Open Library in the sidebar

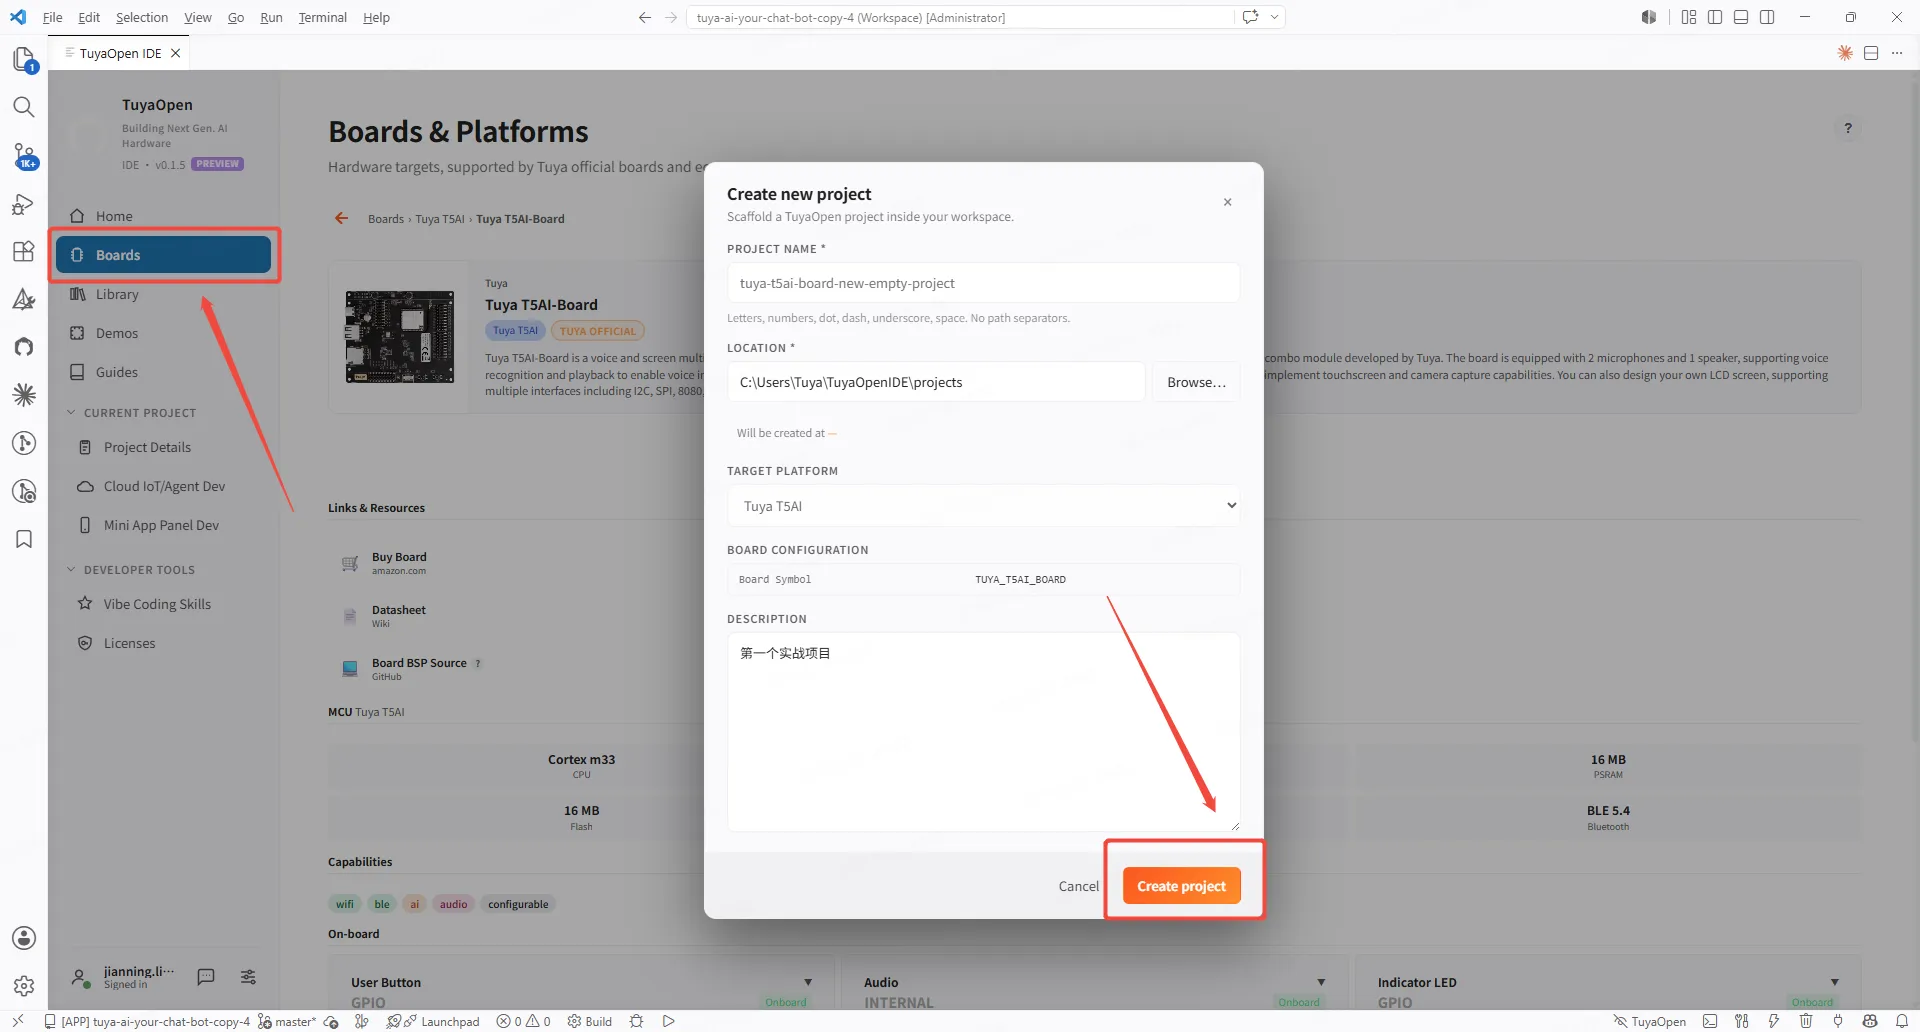(117, 294)
